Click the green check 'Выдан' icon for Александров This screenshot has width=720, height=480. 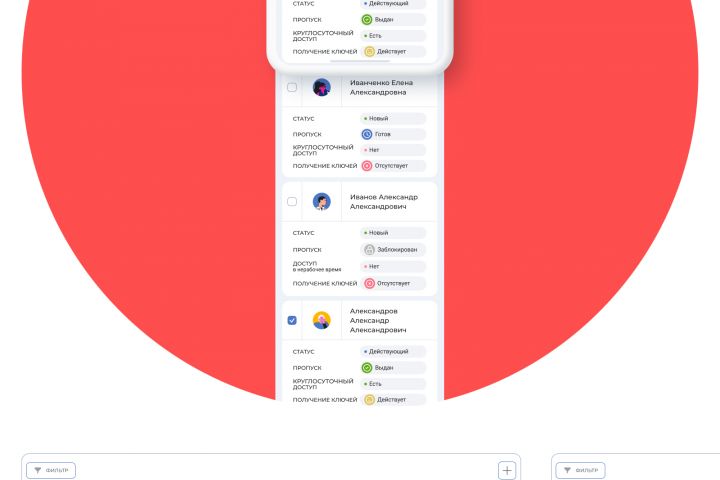click(367, 367)
